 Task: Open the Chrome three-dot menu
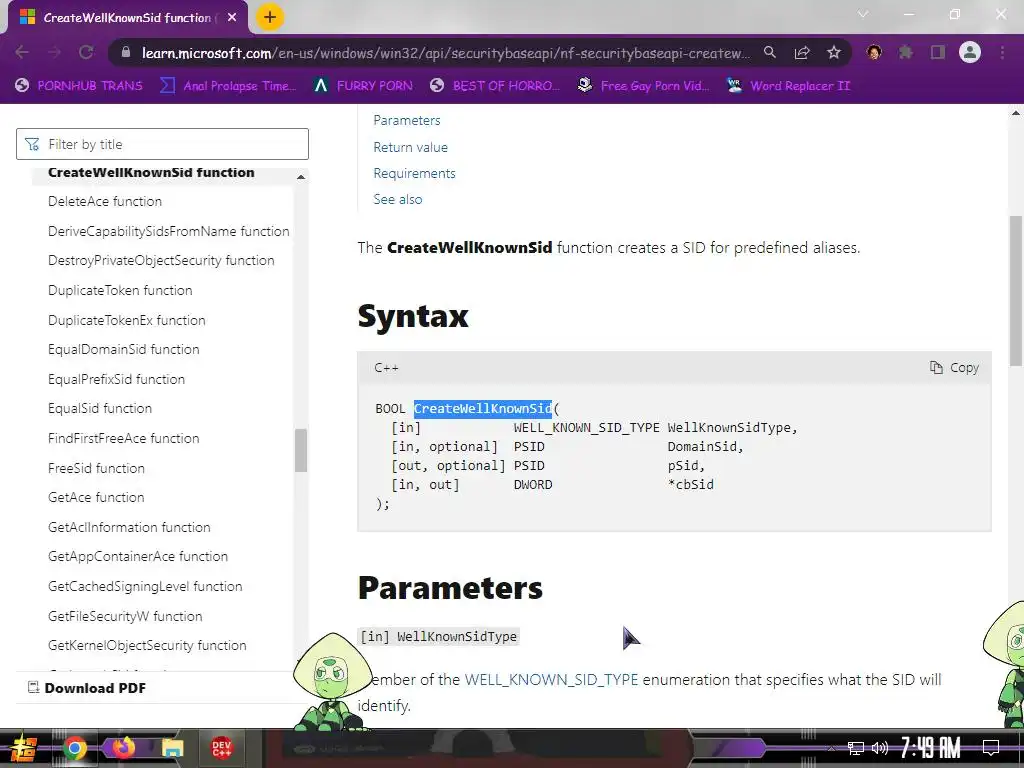pos(1002,52)
